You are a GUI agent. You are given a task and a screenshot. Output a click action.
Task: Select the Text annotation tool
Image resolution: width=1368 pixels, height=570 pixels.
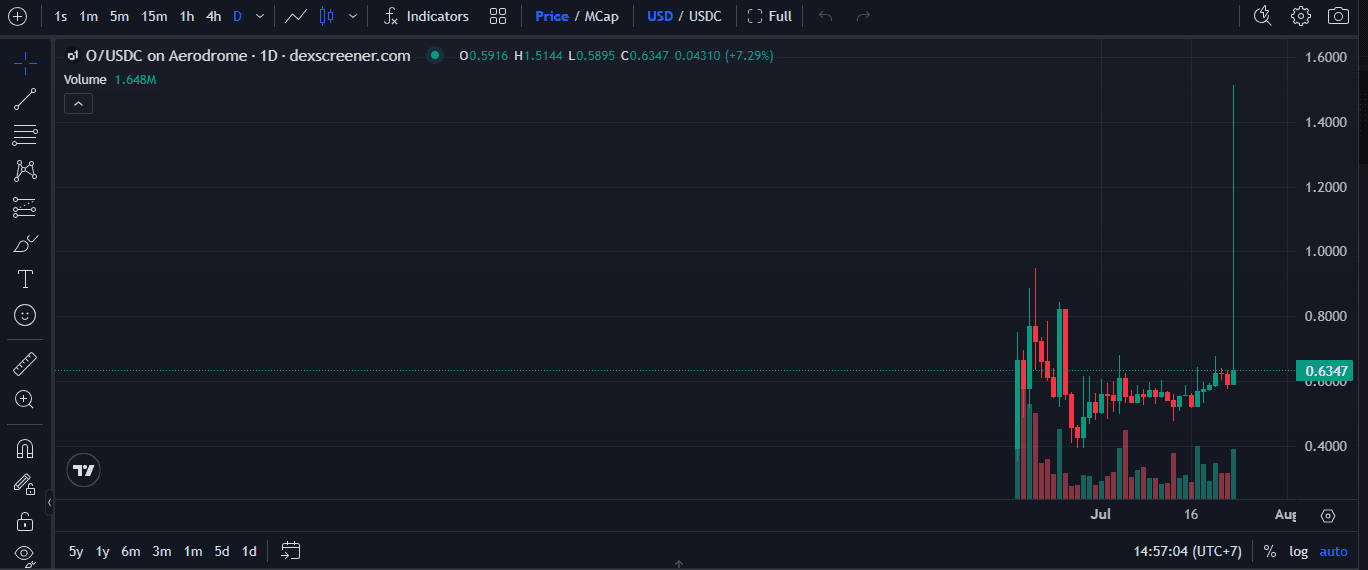click(25, 279)
